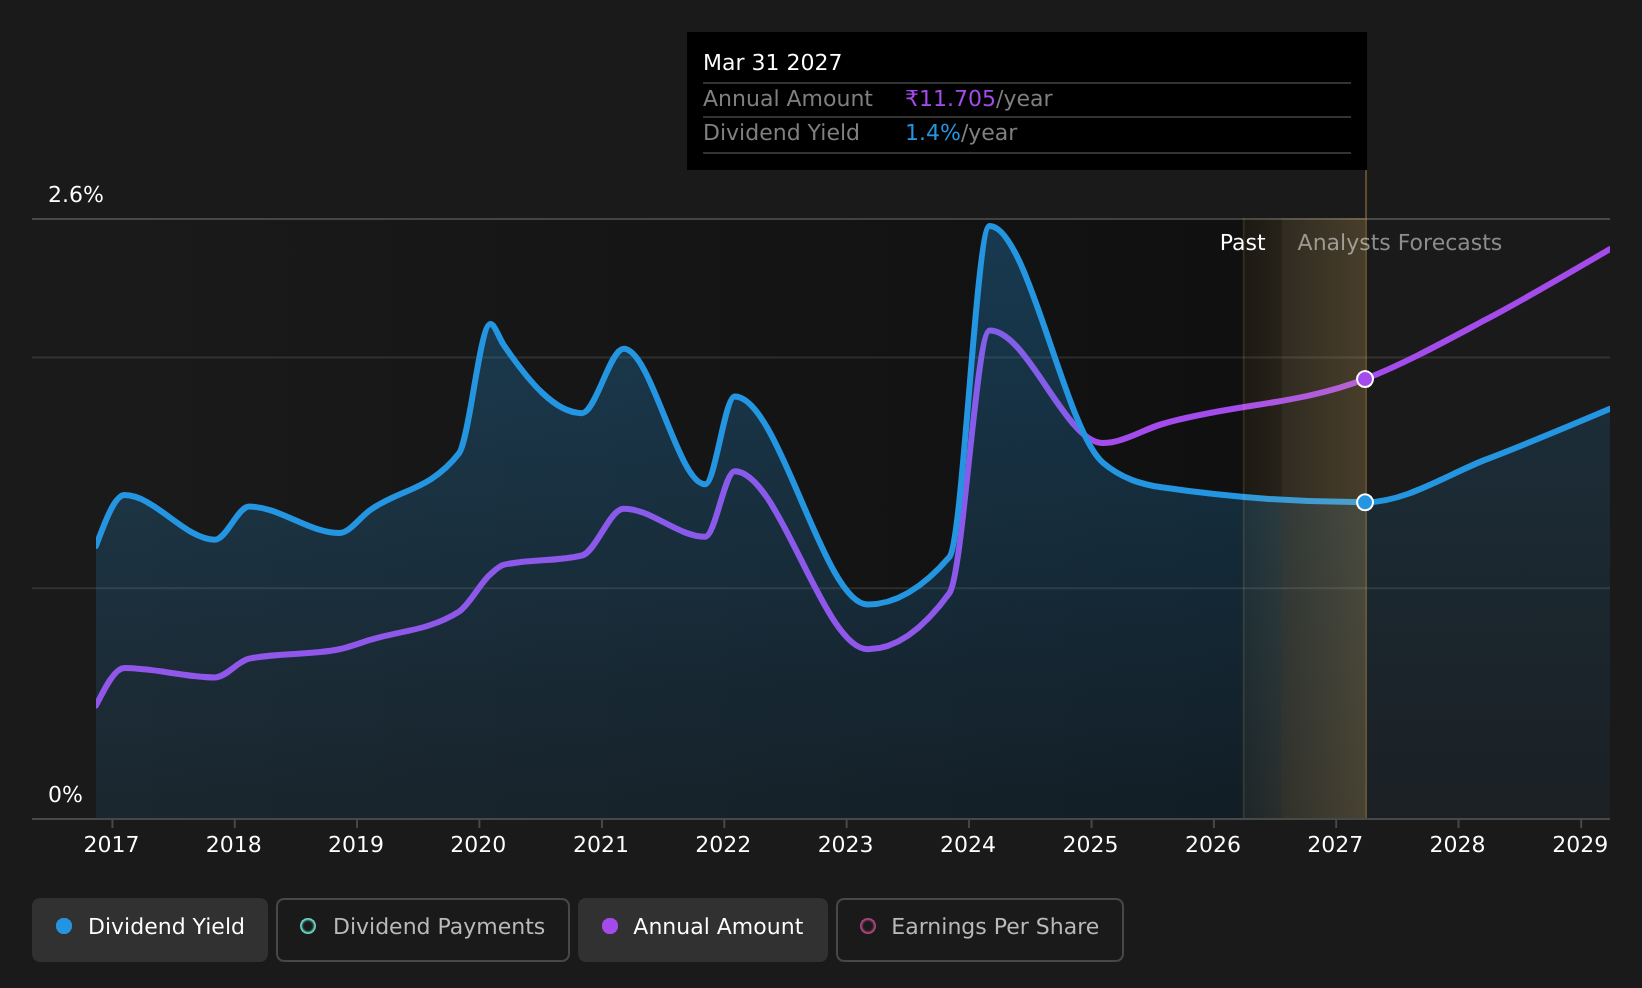The height and width of the screenshot is (988, 1642).
Task: Click the 2024 dividend yield peak
Action: [989, 226]
